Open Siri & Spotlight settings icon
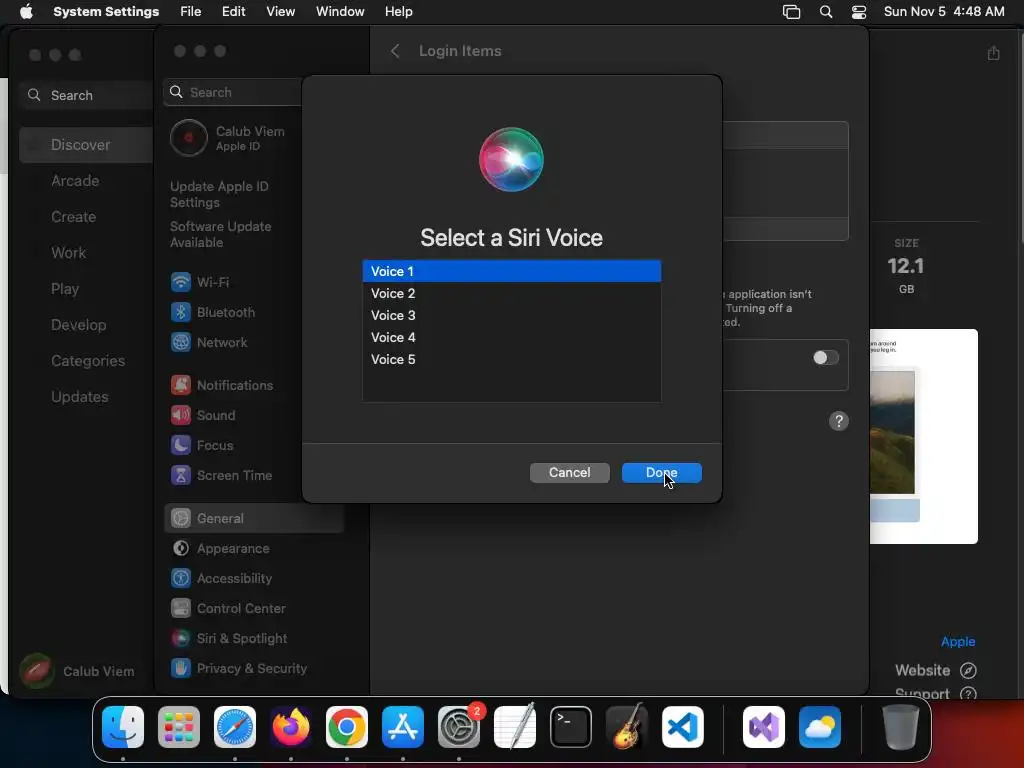1024x768 pixels. coord(181,639)
